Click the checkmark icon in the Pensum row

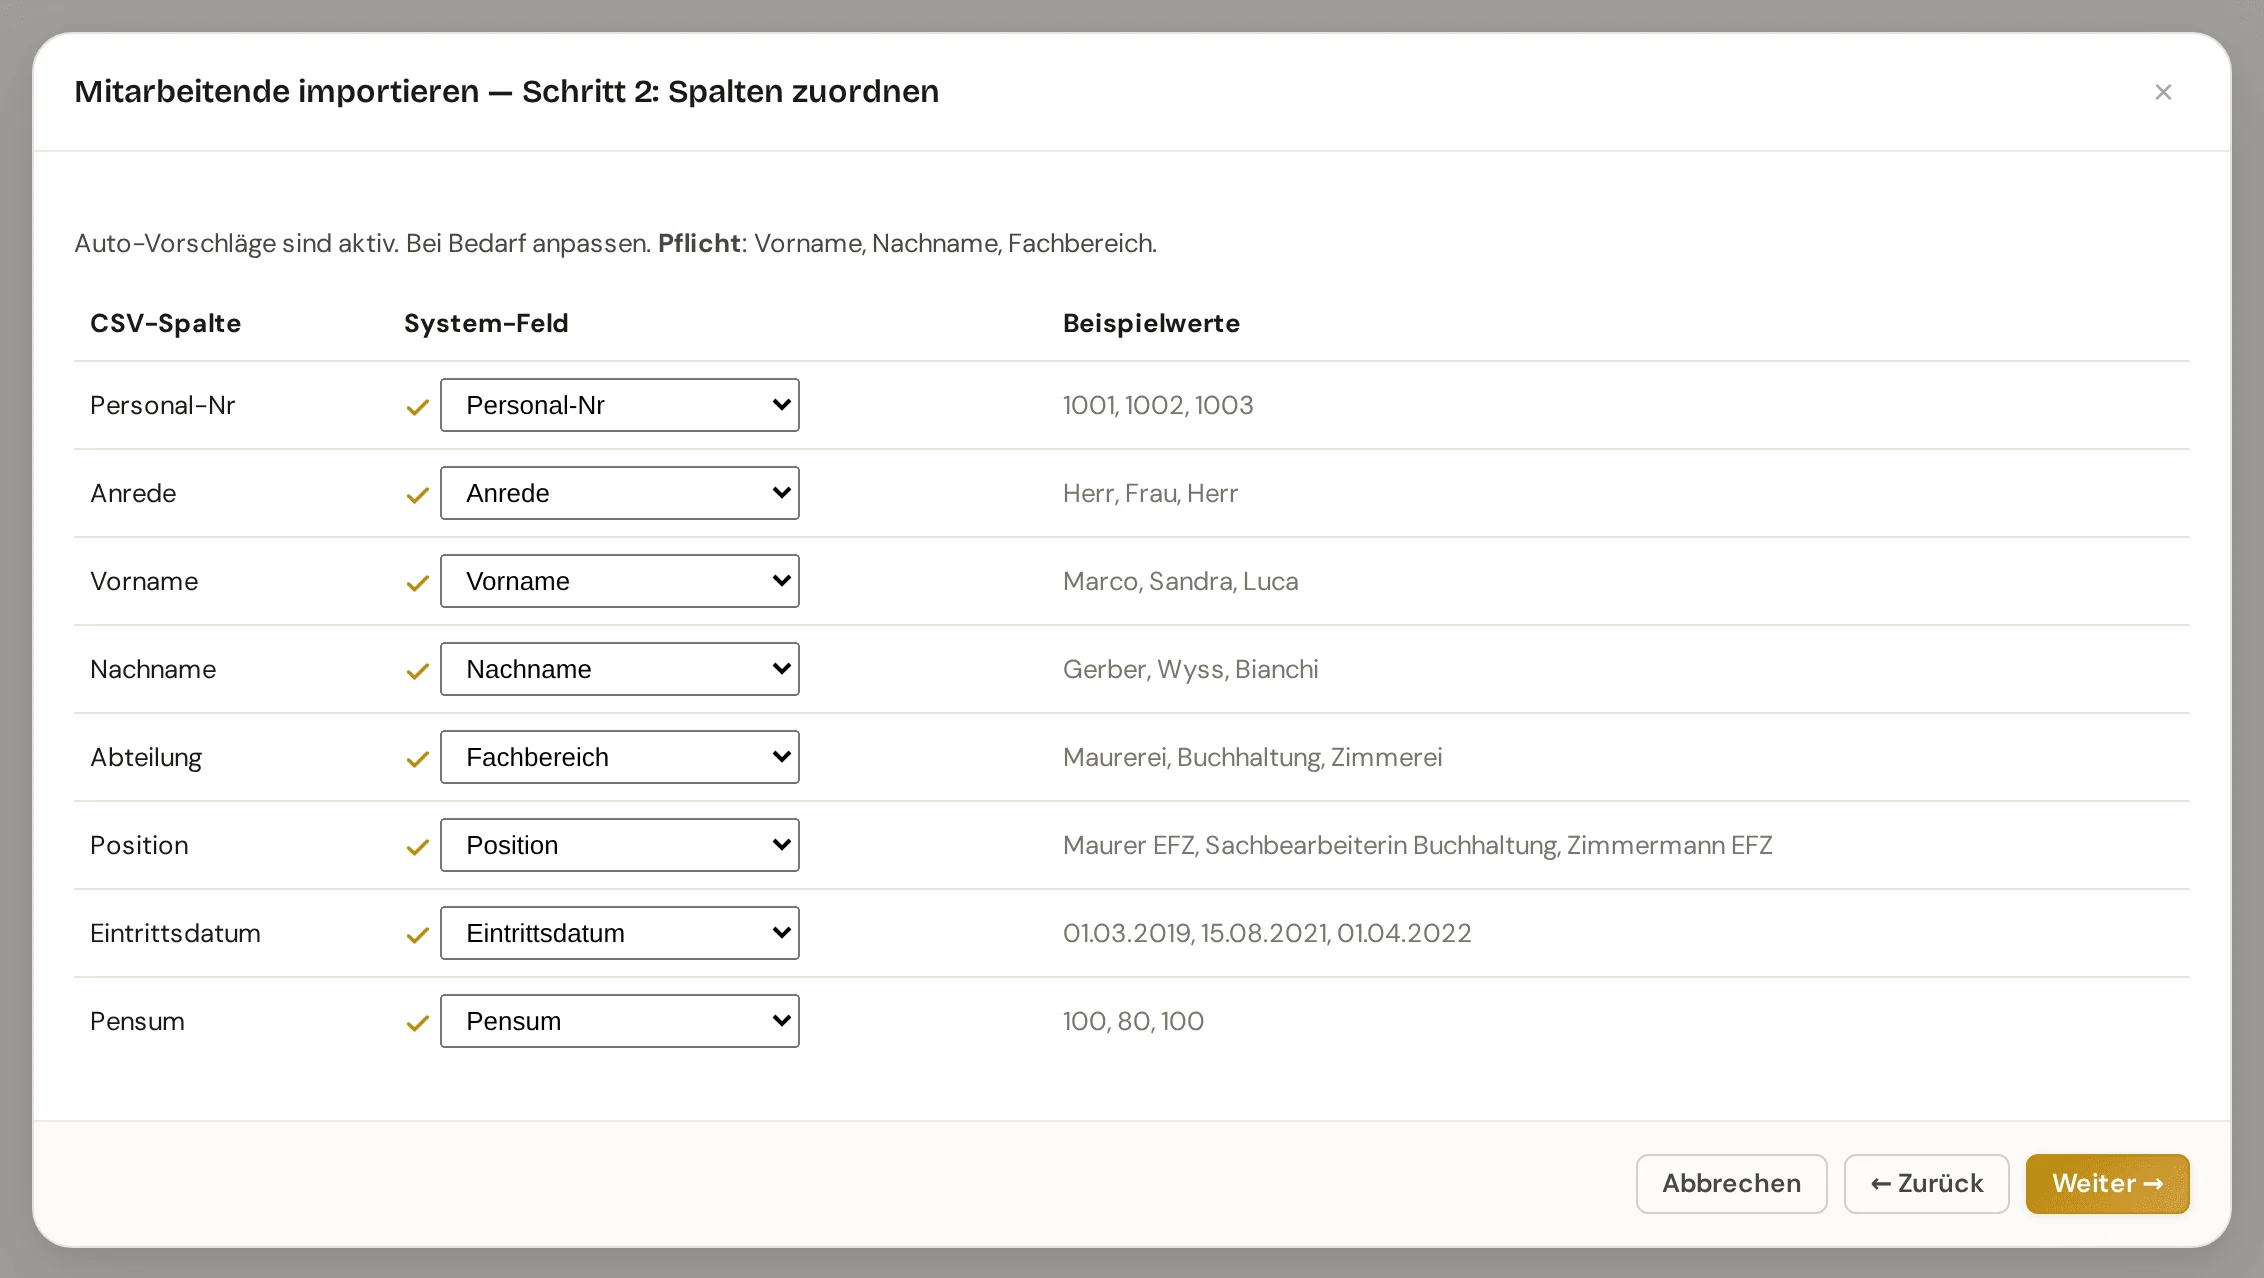click(x=418, y=1023)
